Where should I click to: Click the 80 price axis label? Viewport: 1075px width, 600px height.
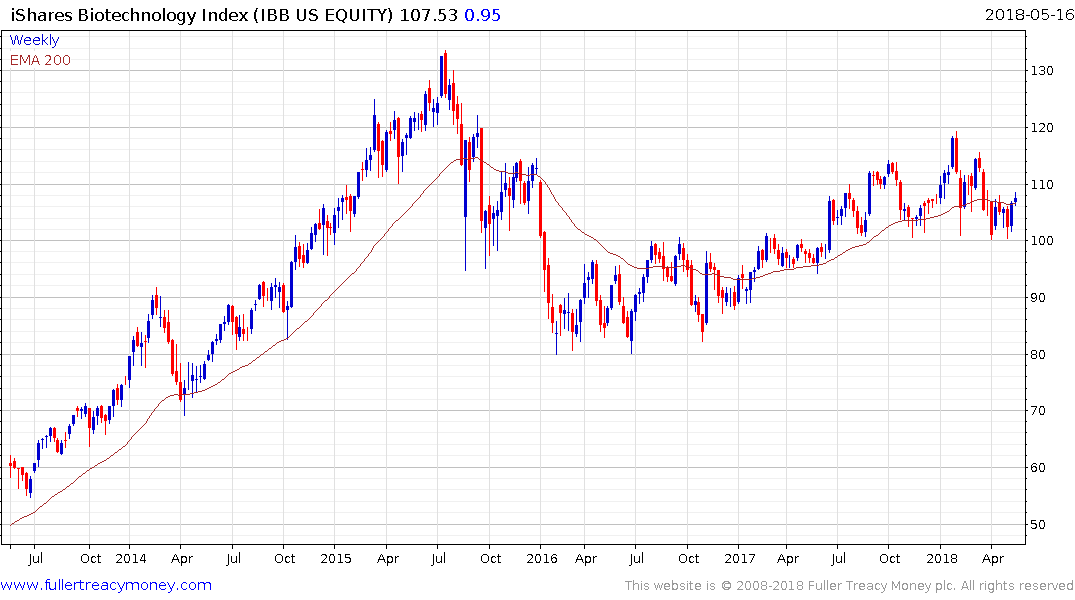coord(1037,355)
